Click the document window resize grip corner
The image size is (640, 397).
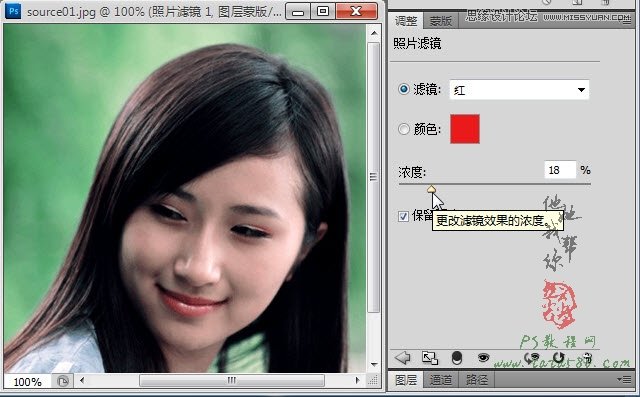[x=373, y=381]
